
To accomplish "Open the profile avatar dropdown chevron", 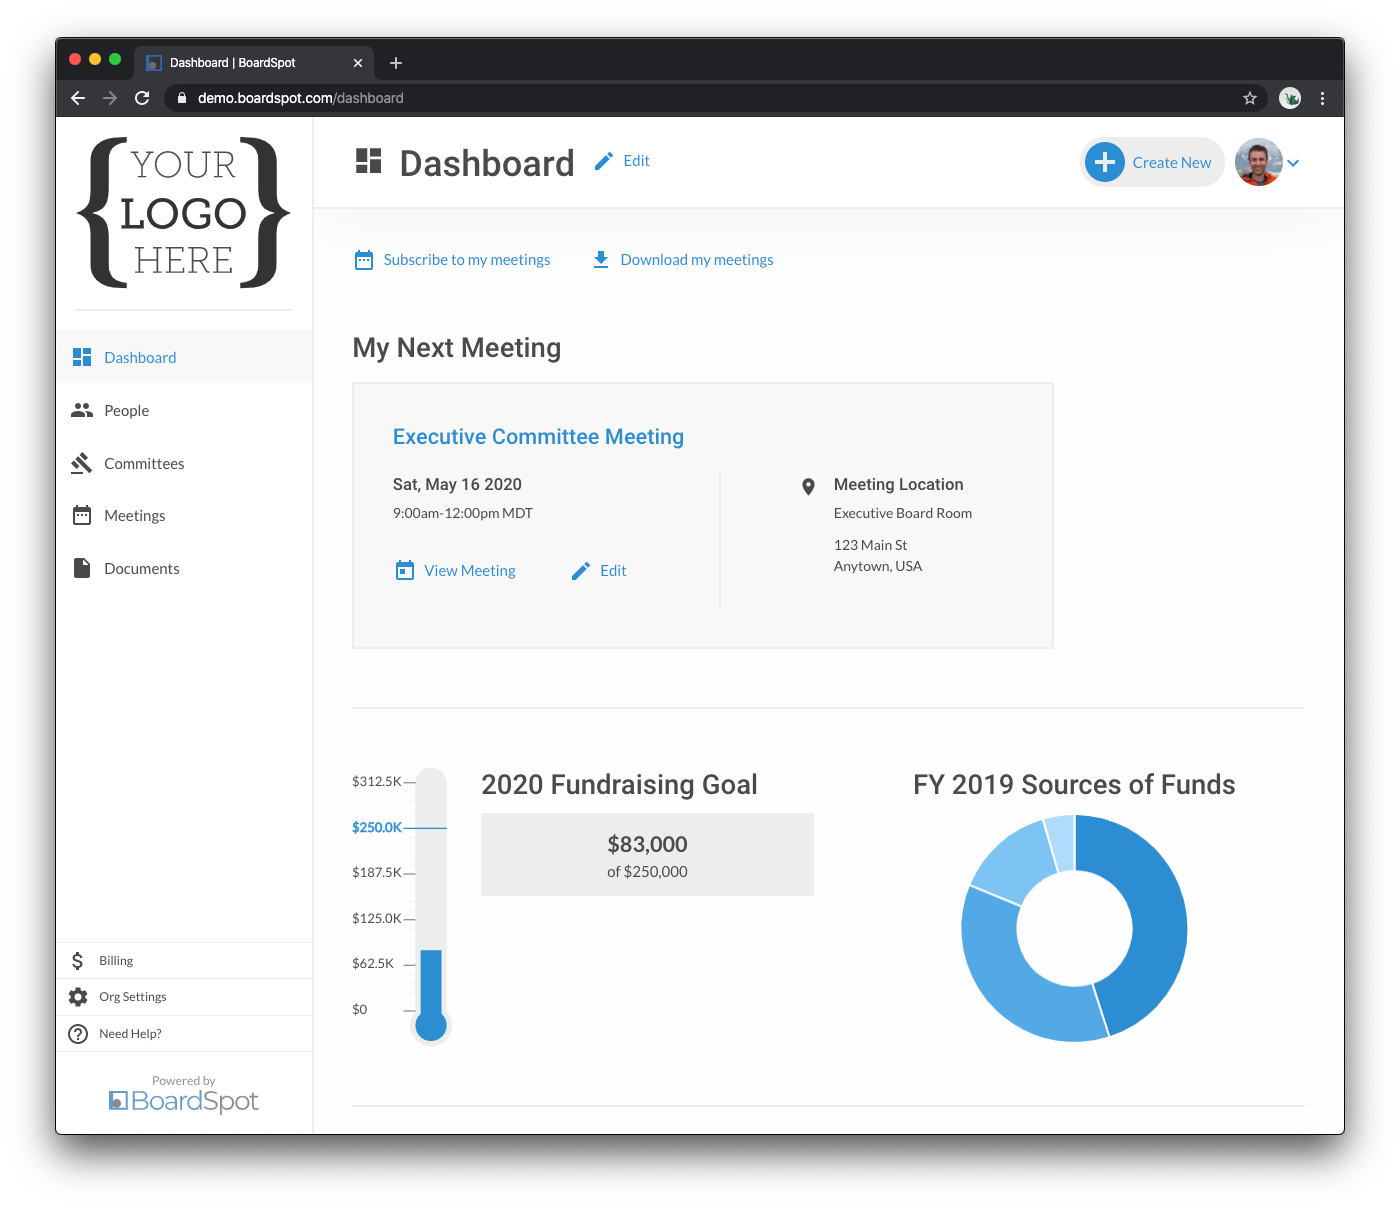I will 1295,162.
